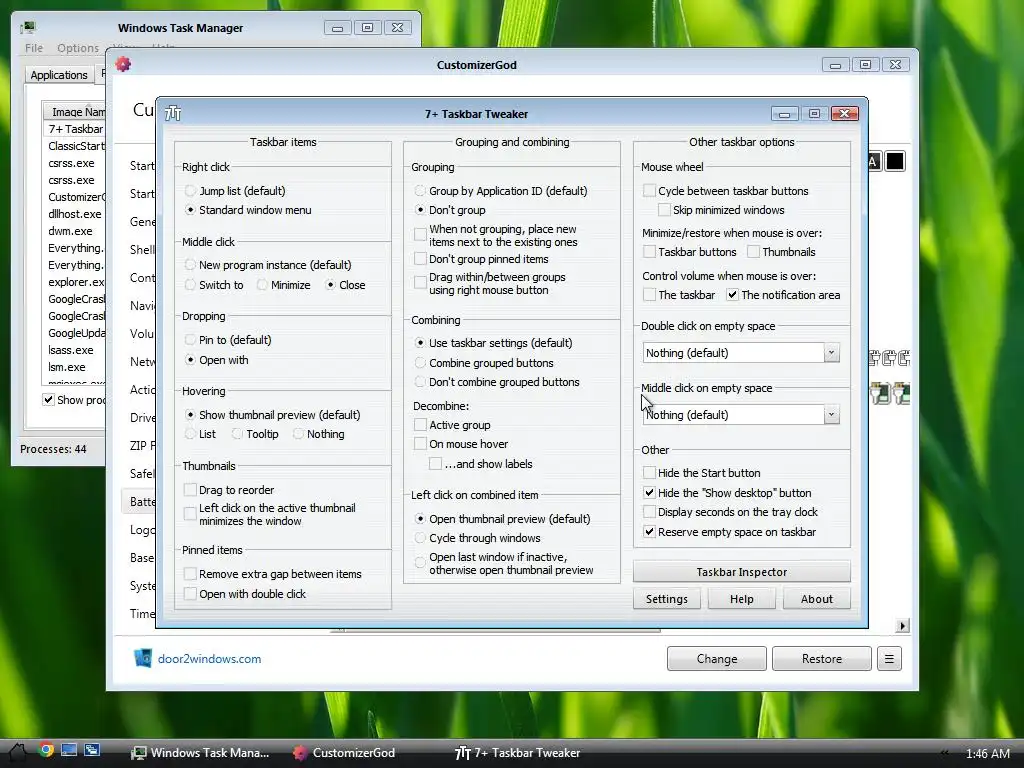Switch to the Applications tab in Task Manager
Screen dimensions: 1024x768
pyautogui.click(x=59, y=74)
